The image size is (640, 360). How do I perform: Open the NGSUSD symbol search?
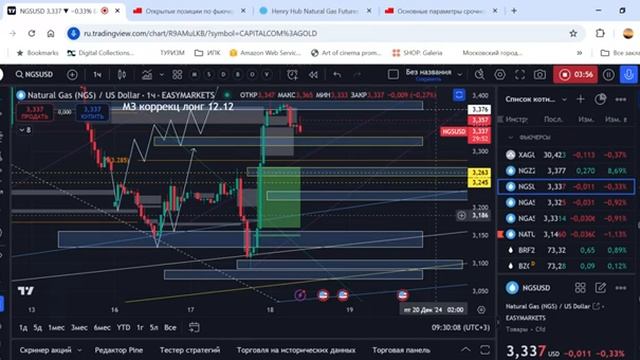[34, 75]
